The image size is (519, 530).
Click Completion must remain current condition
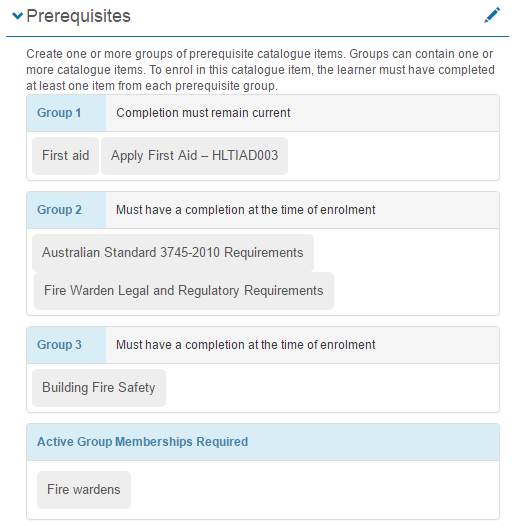pos(203,113)
